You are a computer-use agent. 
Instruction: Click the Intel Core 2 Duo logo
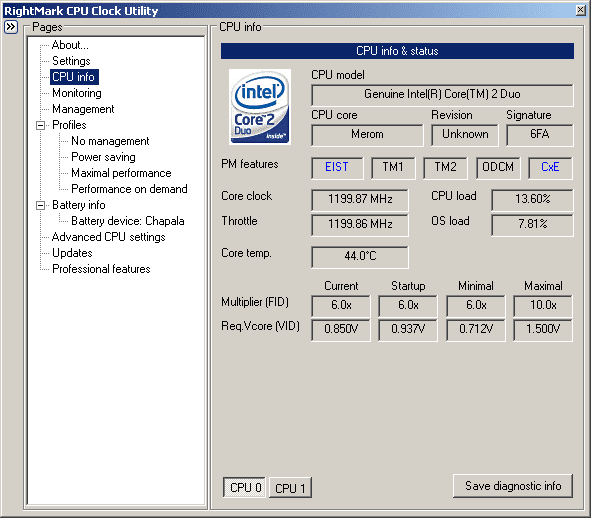pyautogui.click(x=260, y=107)
